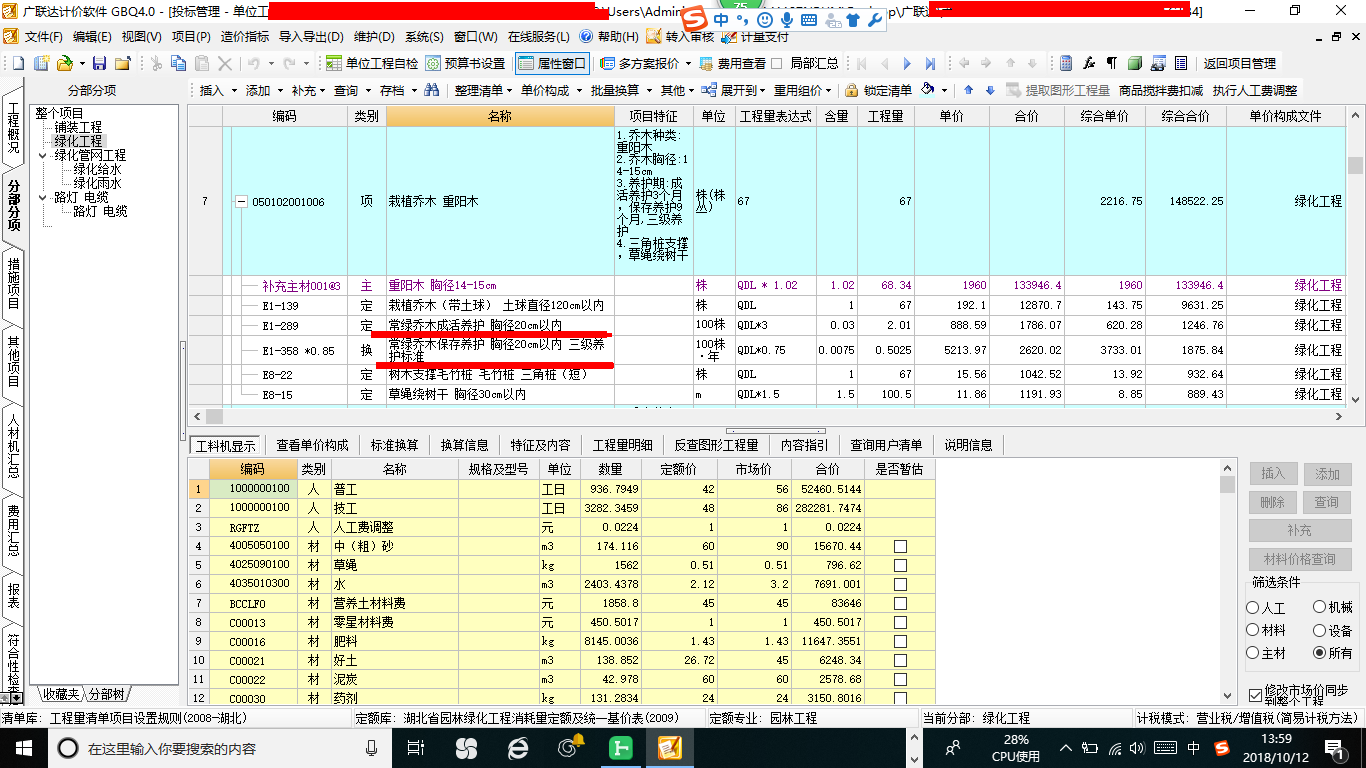Select the 材料 filter radio button
The width and height of the screenshot is (1366, 768).
click(x=1253, y=630)
